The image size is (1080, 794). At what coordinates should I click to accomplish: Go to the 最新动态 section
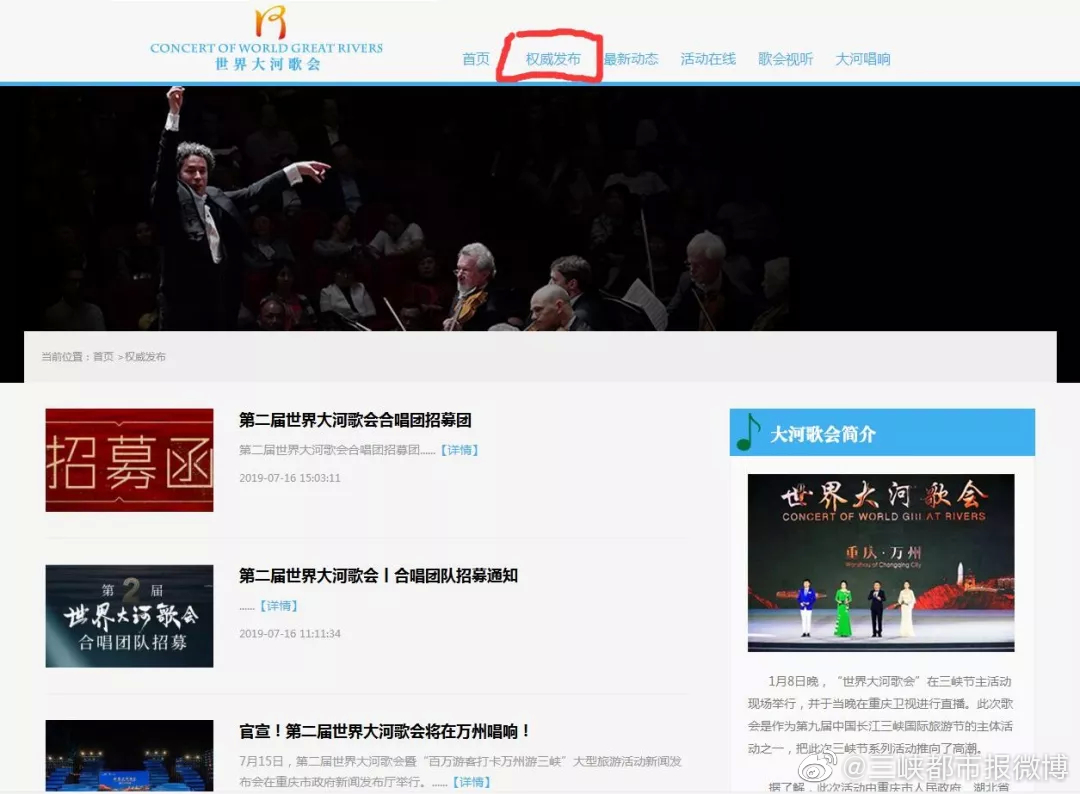[x=631, y=59]
